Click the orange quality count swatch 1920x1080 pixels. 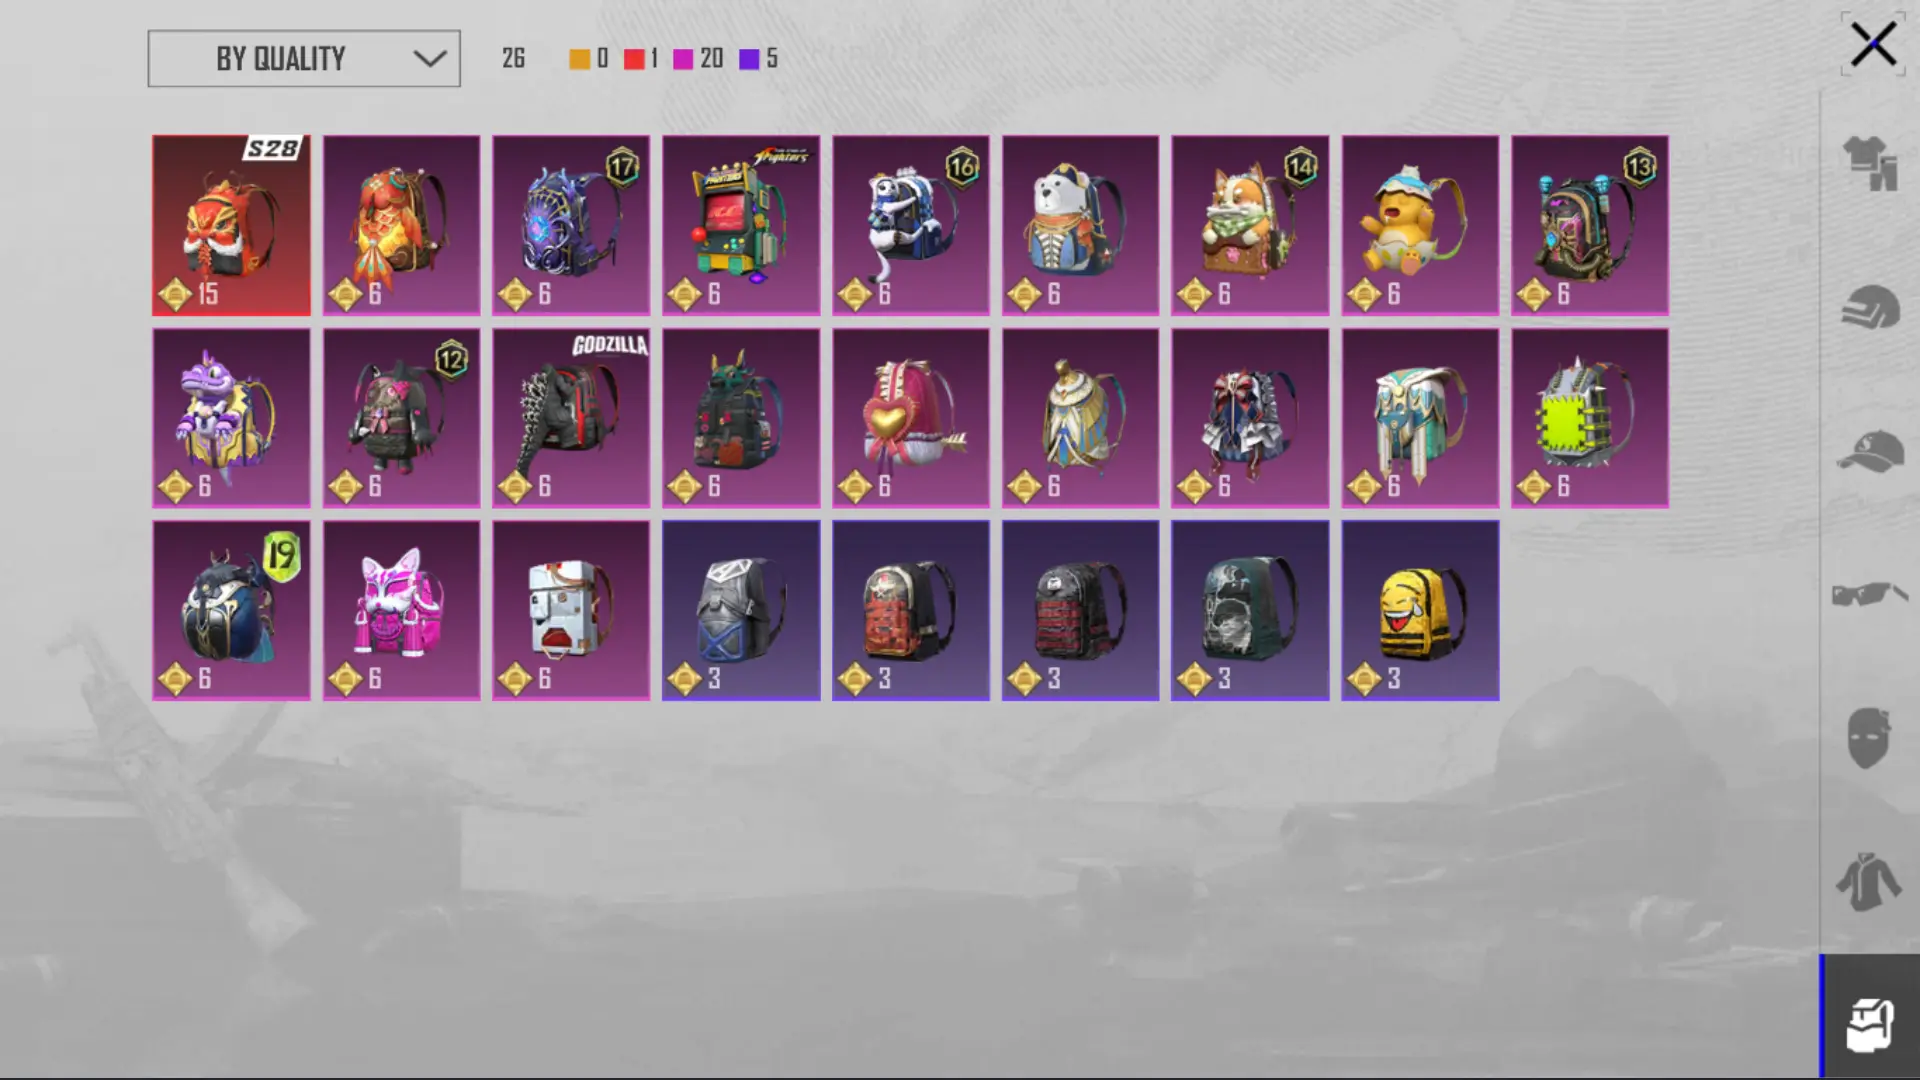pyautogui.click(x=580, y=59)
